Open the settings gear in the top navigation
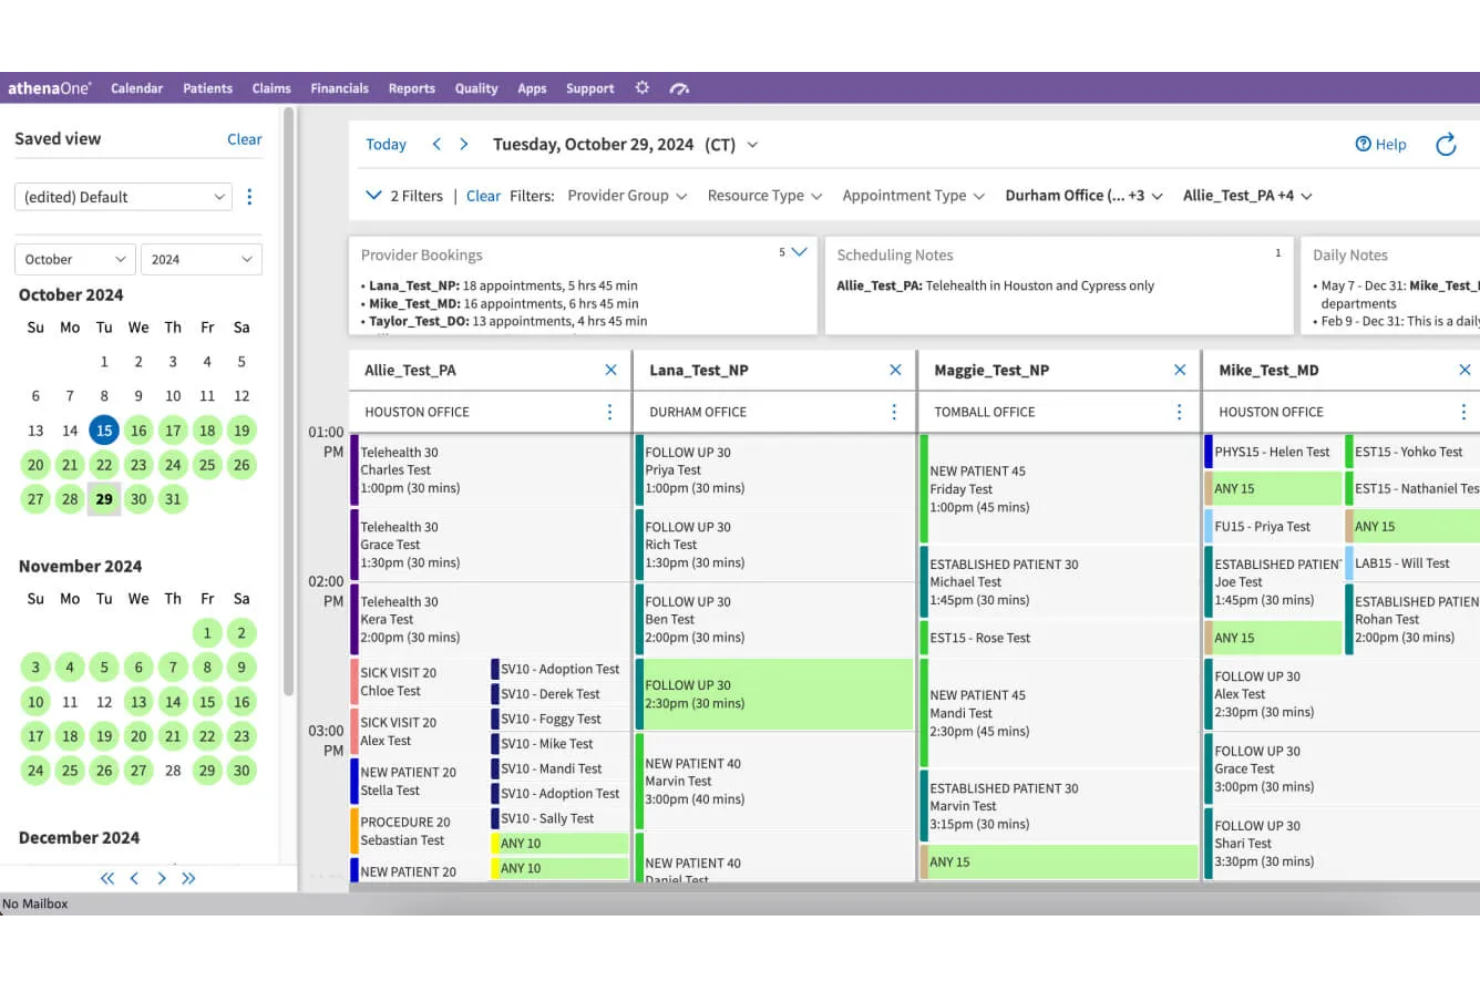Image resolution: width=1480 pixels, height=987 pixels. pyautogui.click(x=641, y=88)
